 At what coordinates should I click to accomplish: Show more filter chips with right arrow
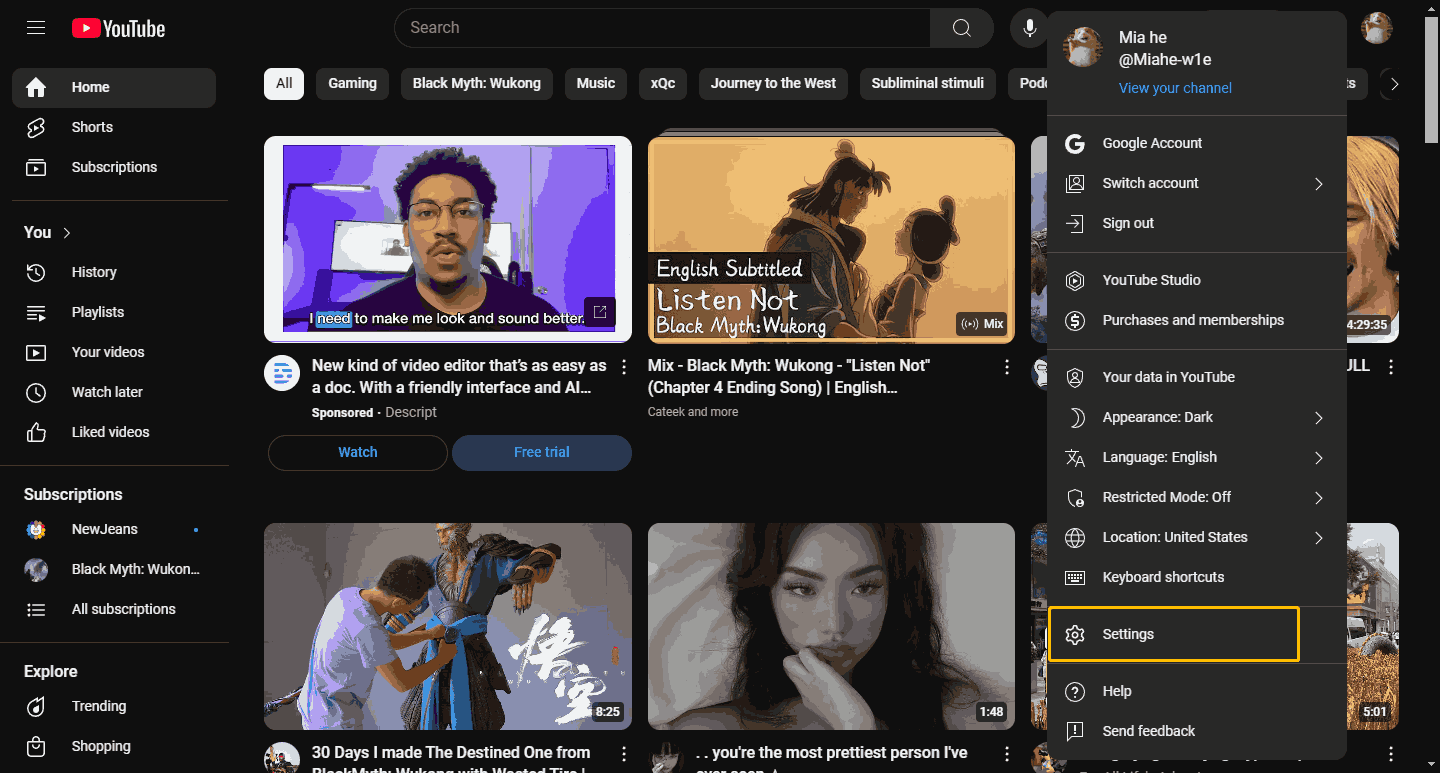tap(1394, 84)
